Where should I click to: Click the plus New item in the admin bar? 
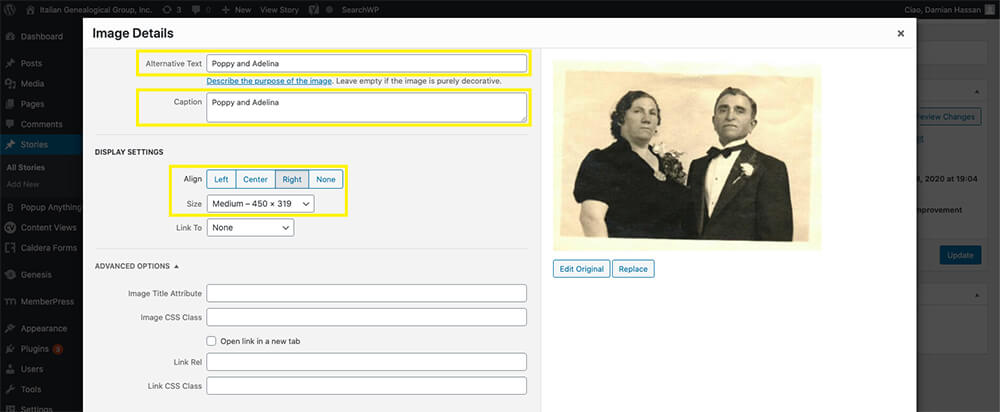coord(237,10)
